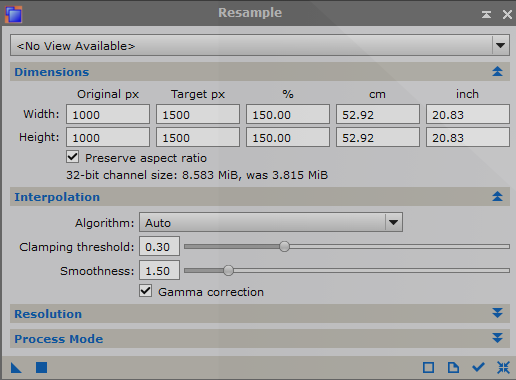
Task: Adjust the Clamping threshold slider handle
Action: point(284,247)
